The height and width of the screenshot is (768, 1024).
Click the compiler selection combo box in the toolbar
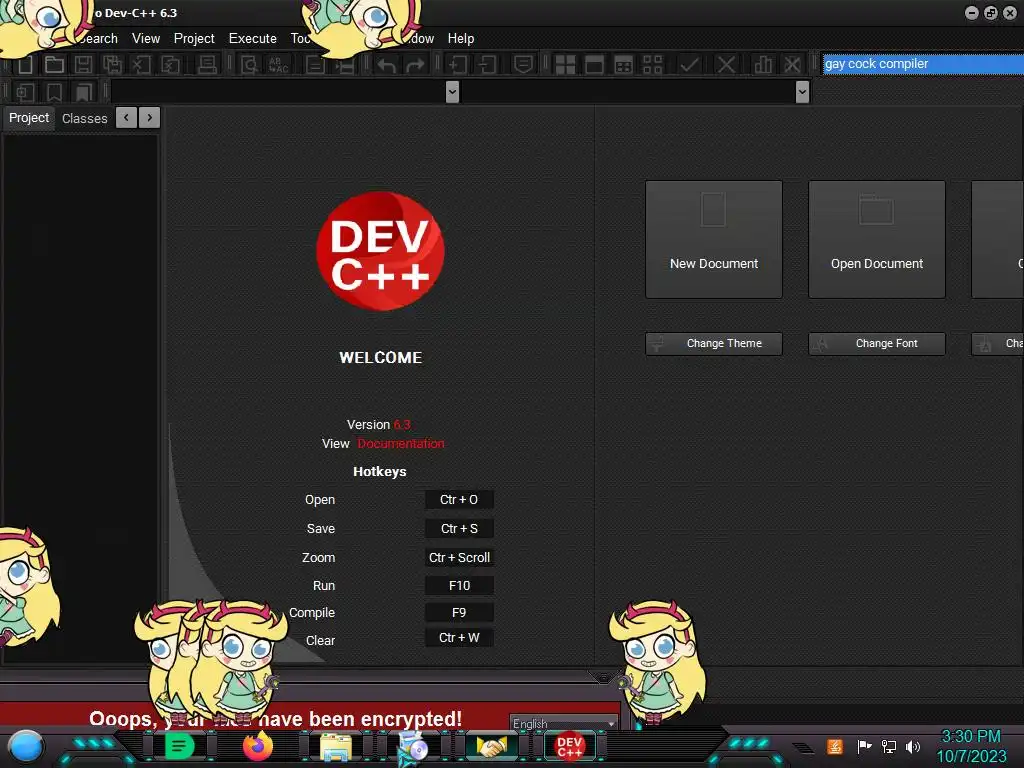pyautogui.click(x=923, y=64)
